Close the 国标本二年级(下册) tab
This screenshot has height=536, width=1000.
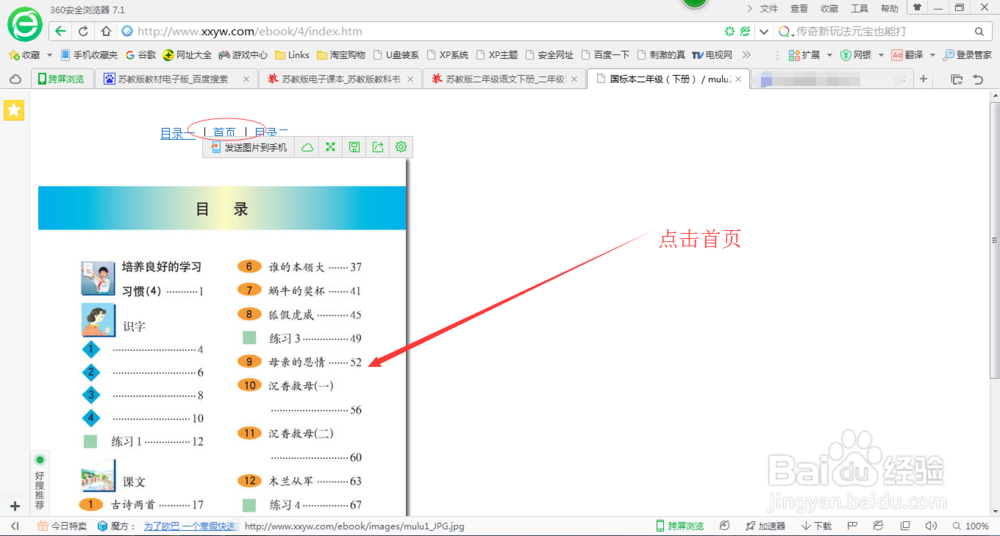coord(739,80)
